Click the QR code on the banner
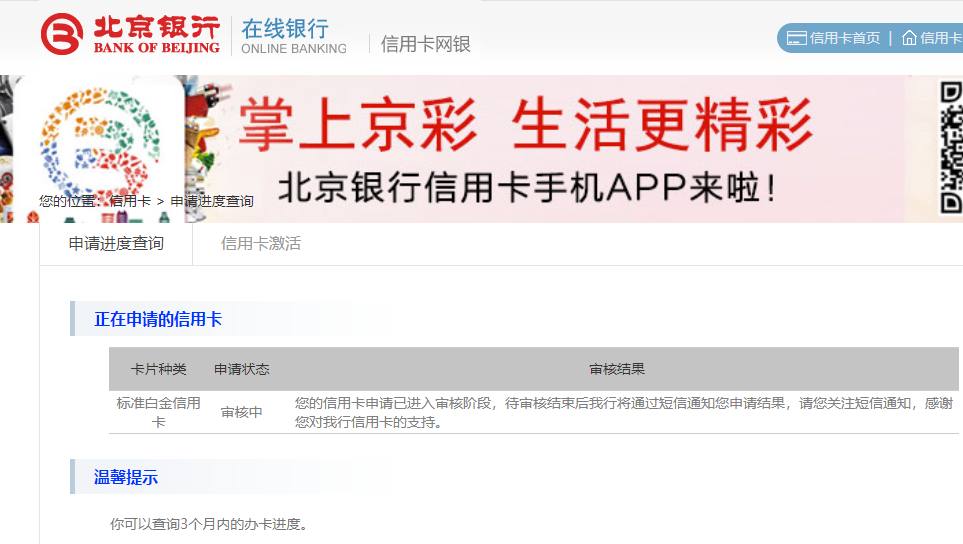Screen dimensions: 963x544 point(951,148)
